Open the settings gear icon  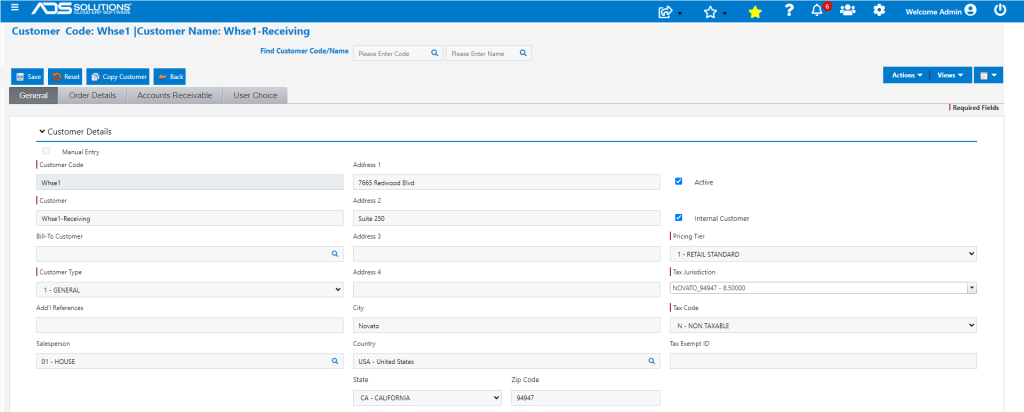point(879,10)
